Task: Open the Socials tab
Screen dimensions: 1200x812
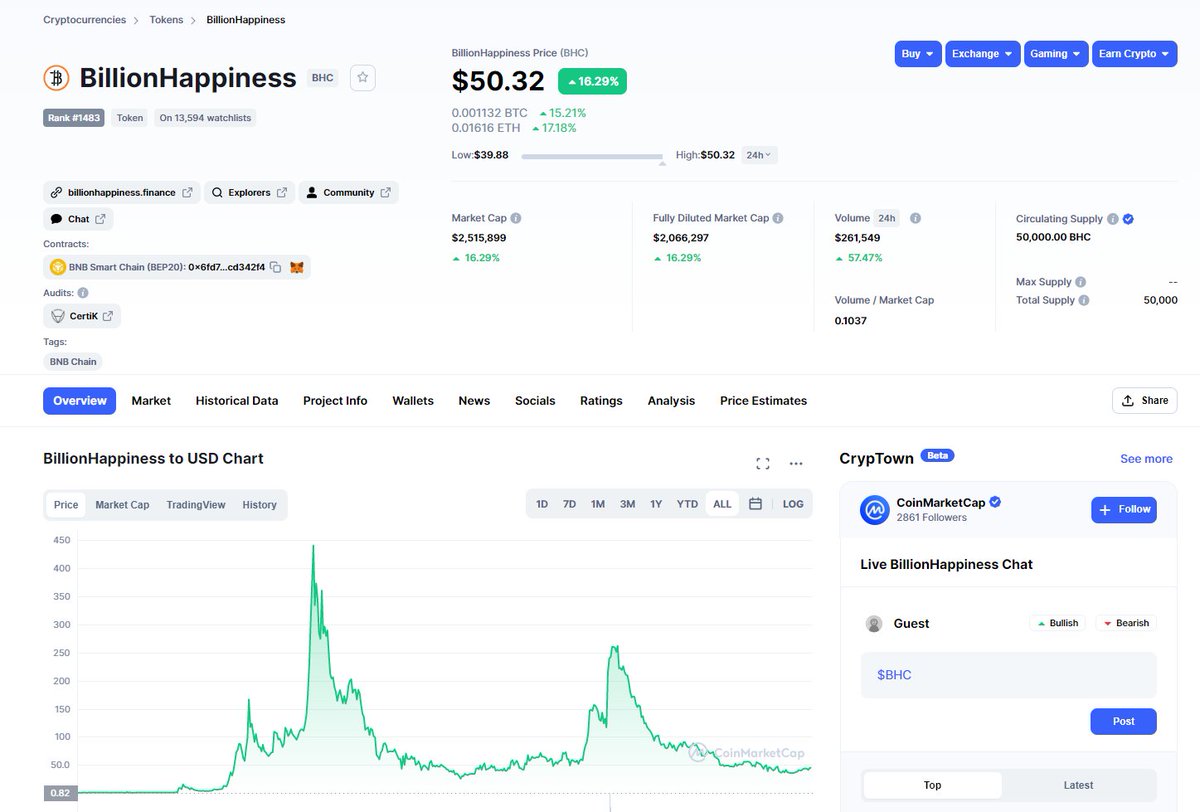Action: click(x=535, y=401)
